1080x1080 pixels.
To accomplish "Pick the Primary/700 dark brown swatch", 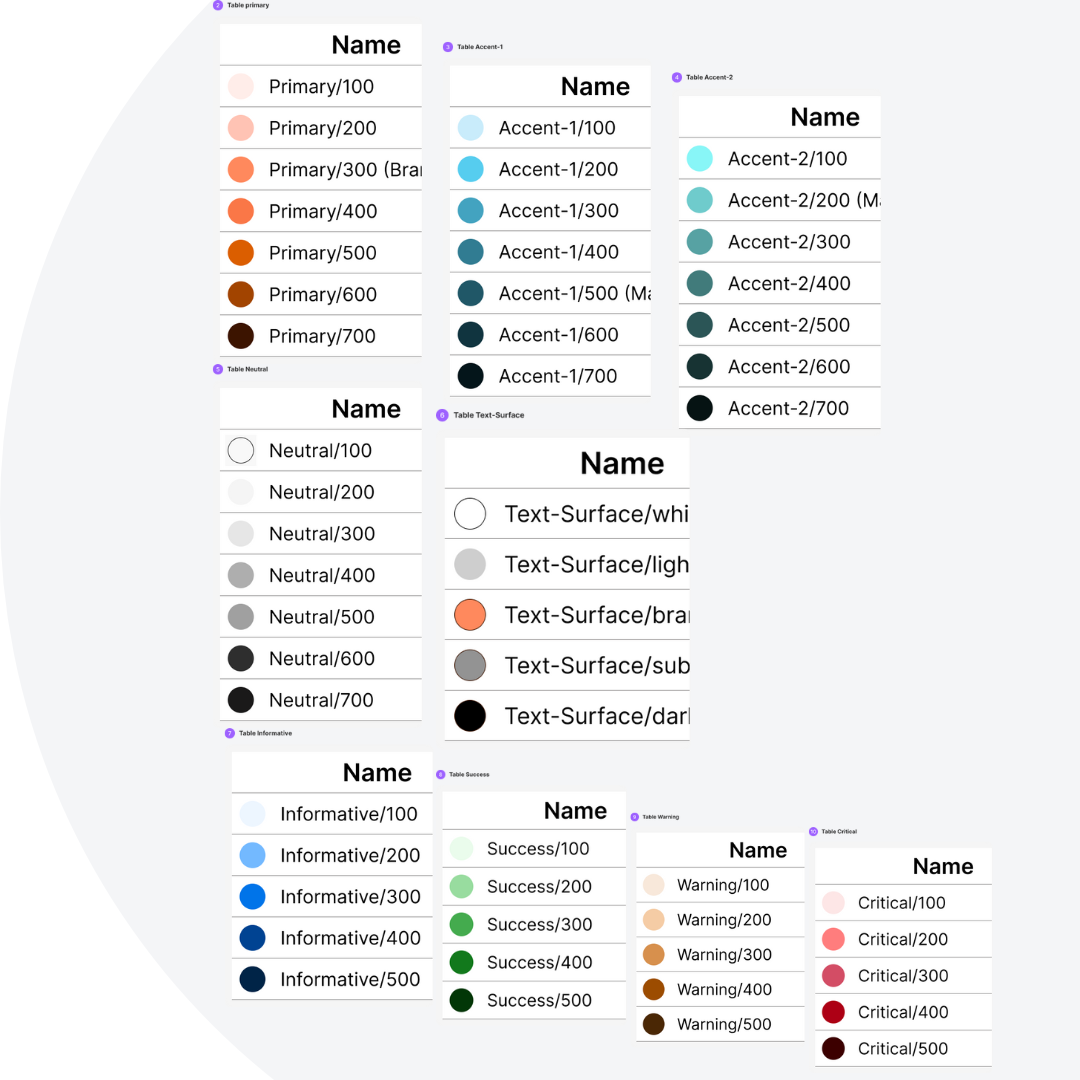I will click(x=241, y=336).
